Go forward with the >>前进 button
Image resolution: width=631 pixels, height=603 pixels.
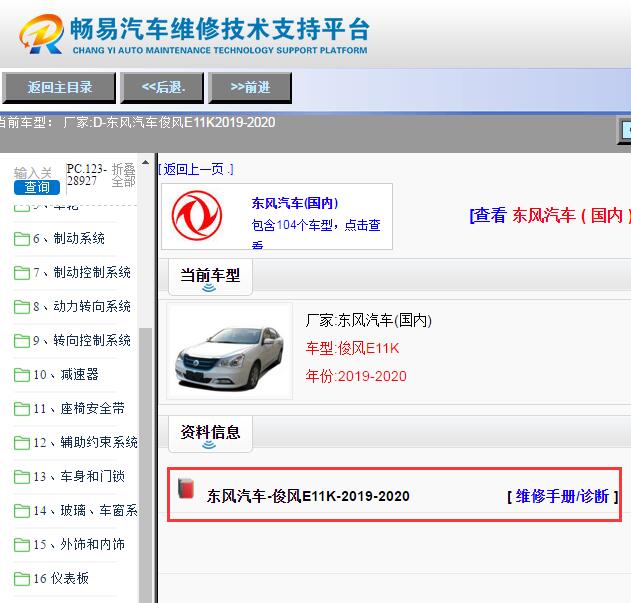[x=250, y=87]
